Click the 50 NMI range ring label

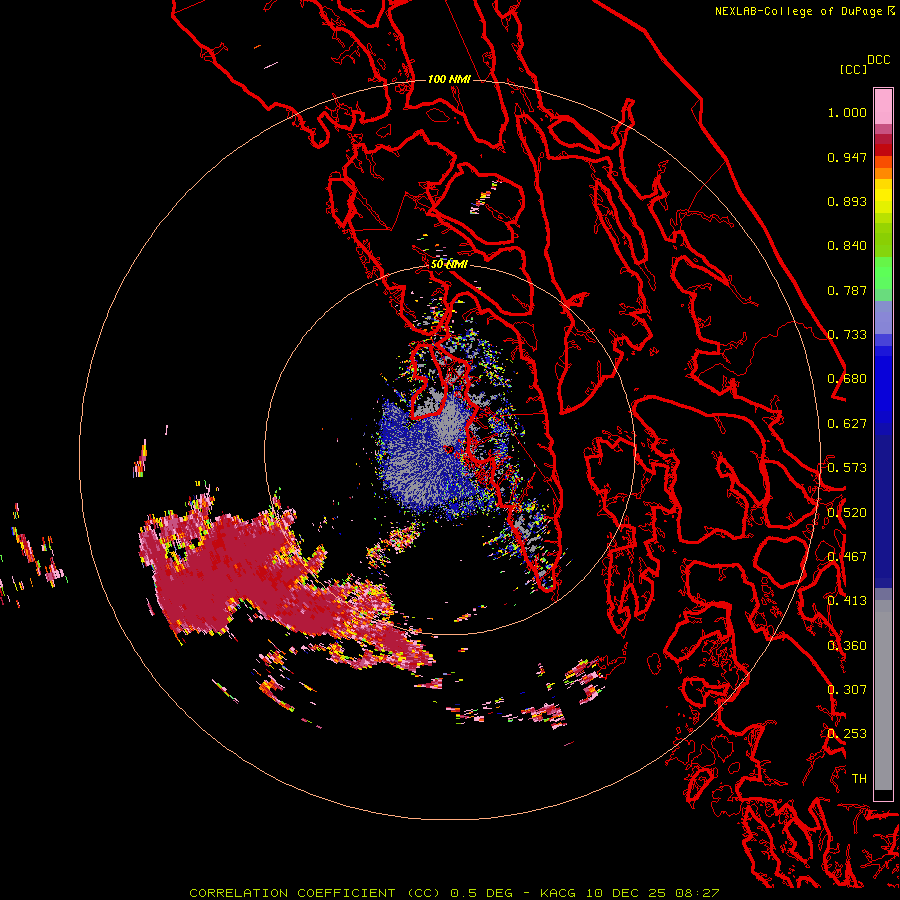(x=449, y=265)
